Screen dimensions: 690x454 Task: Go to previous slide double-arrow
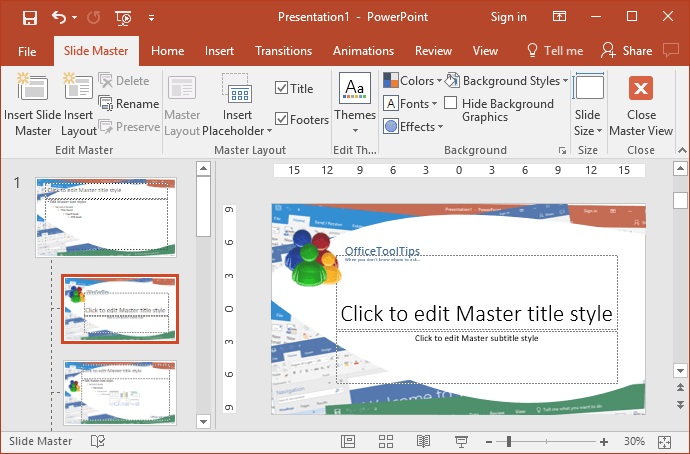coord(680,388)
